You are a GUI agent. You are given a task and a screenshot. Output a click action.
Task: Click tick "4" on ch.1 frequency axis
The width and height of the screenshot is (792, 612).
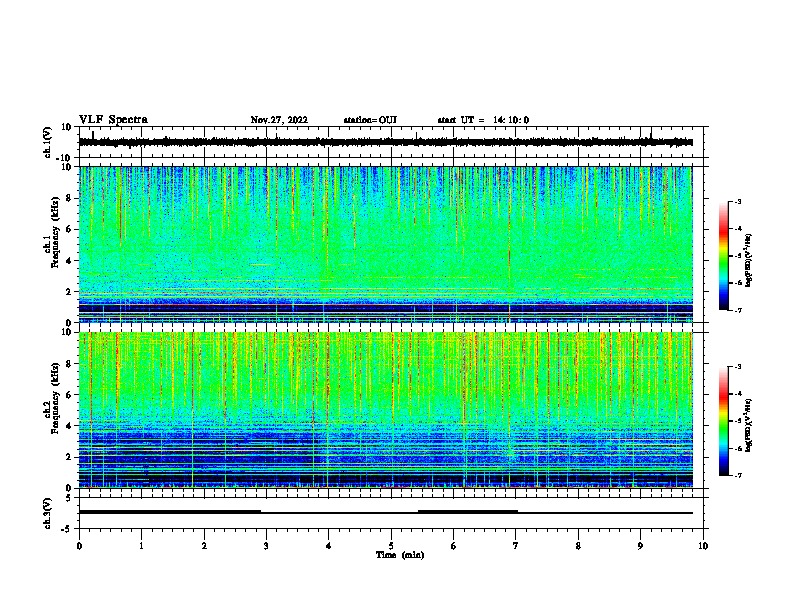(69, 261)
